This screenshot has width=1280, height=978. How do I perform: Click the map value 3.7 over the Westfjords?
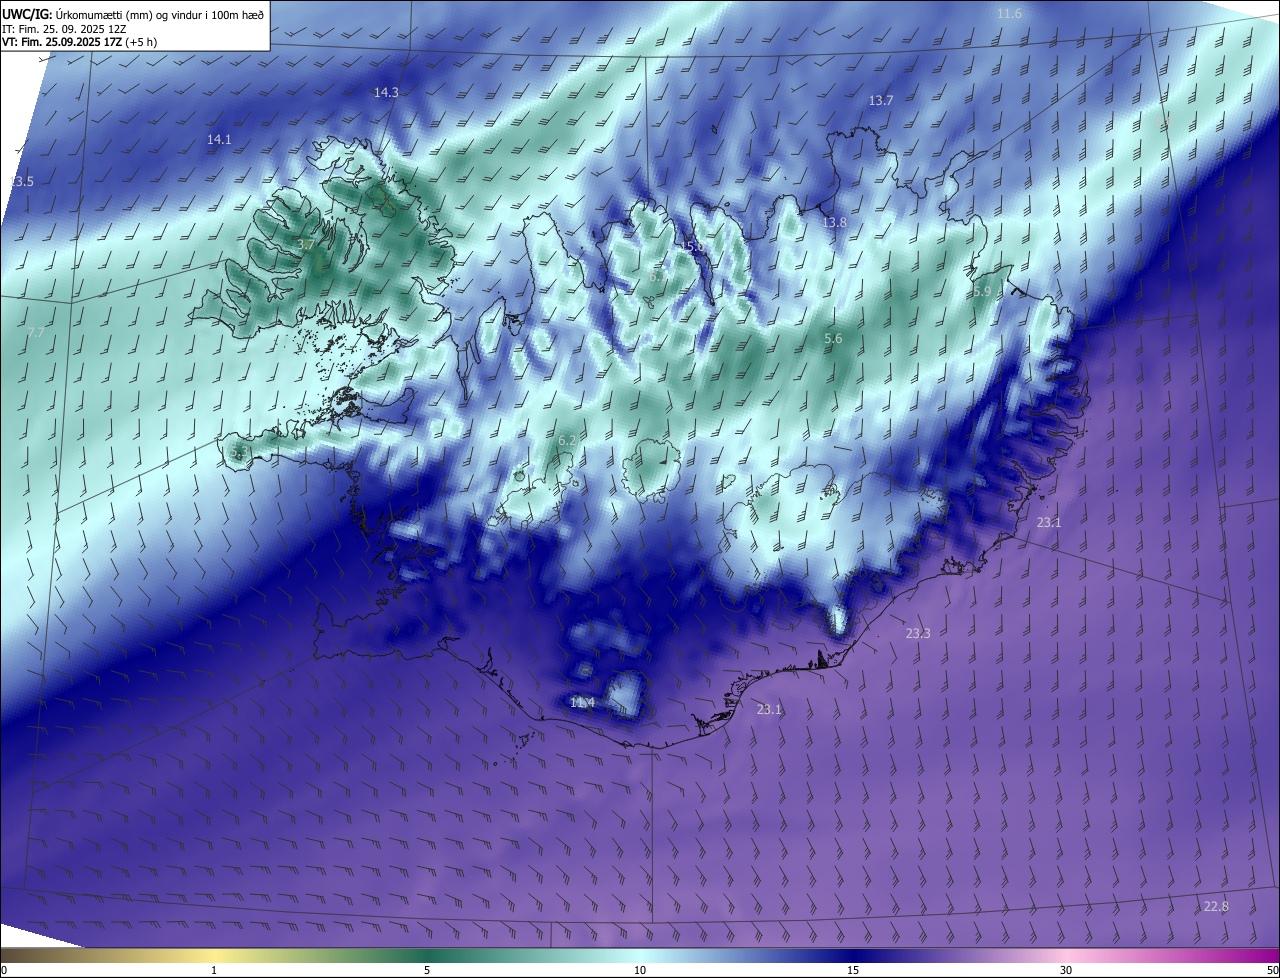[306, 245]
